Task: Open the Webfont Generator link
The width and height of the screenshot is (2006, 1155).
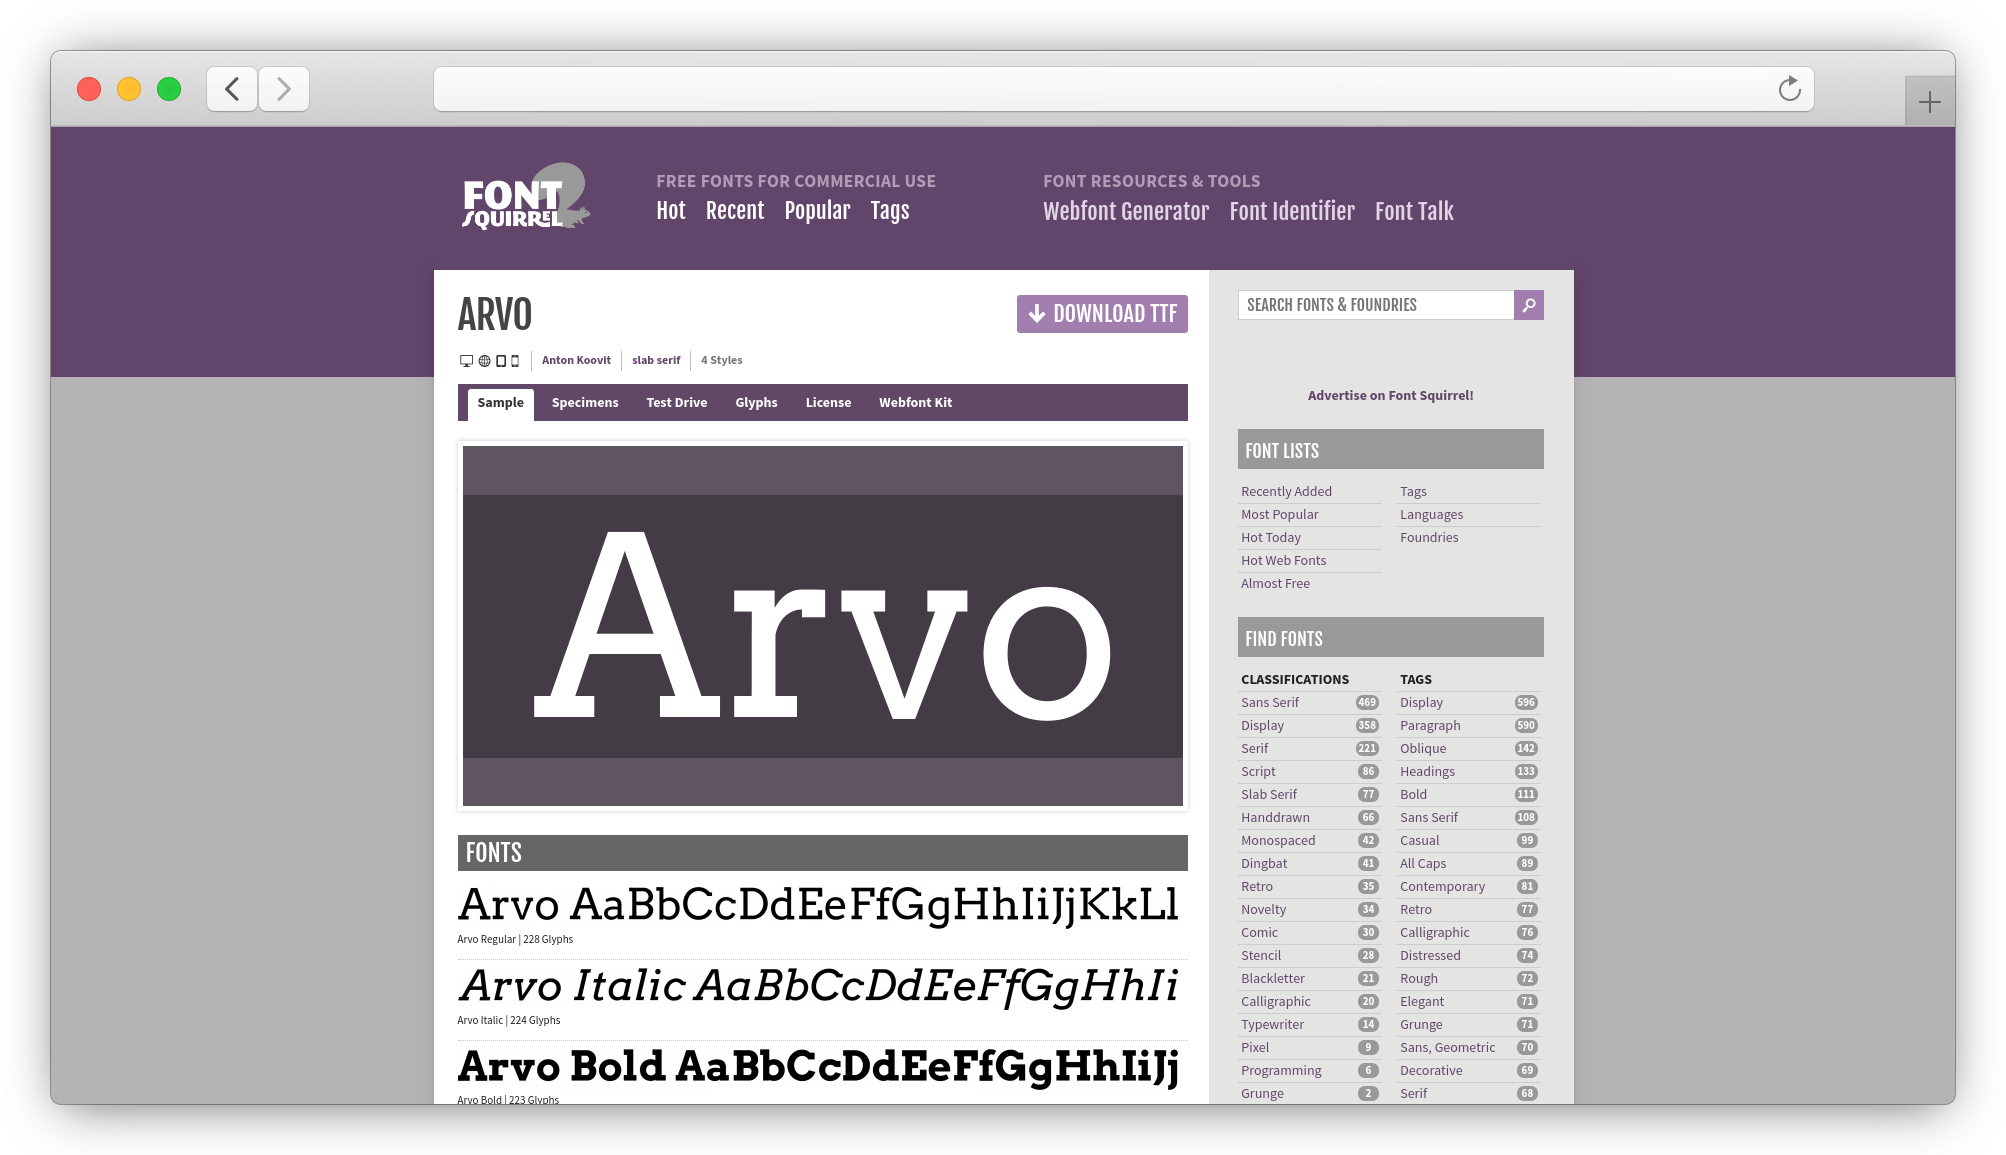Action: click(x=1126, y=211)
